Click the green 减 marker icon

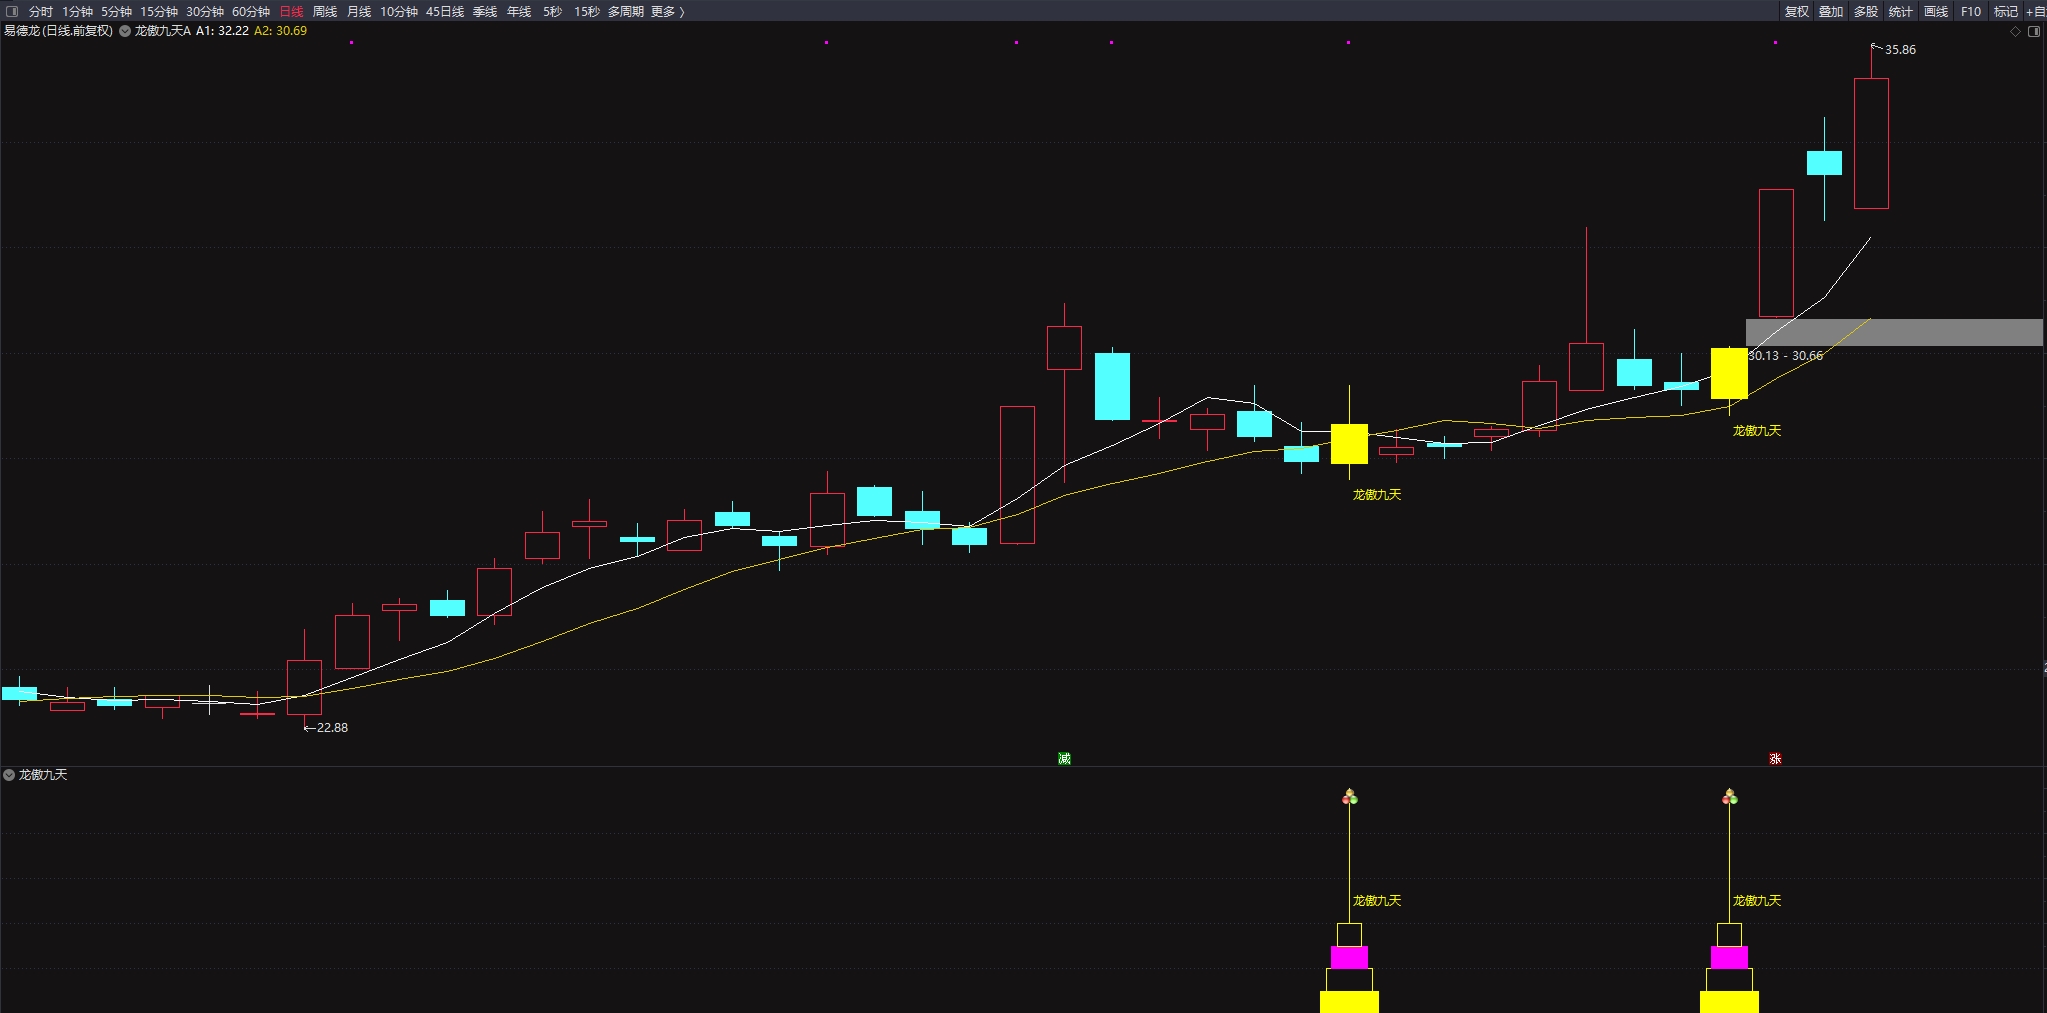tap(1064, 759)
